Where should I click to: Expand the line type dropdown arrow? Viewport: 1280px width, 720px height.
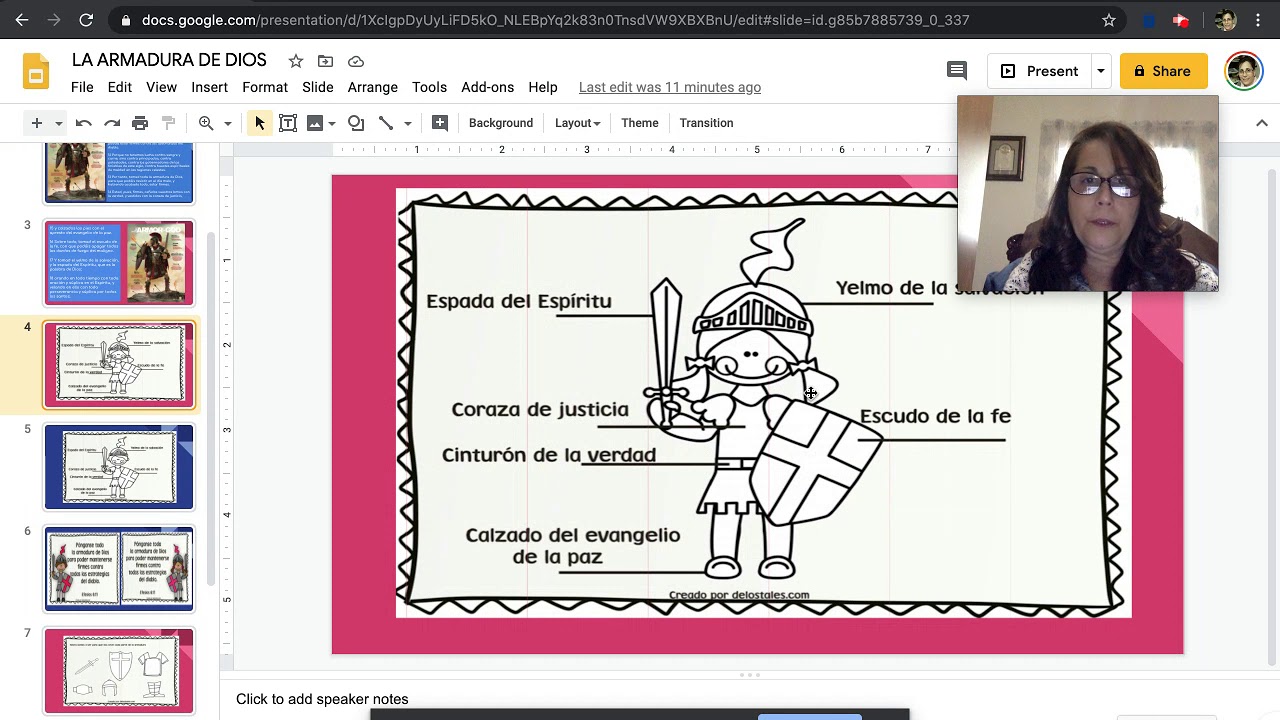[407, 123]
